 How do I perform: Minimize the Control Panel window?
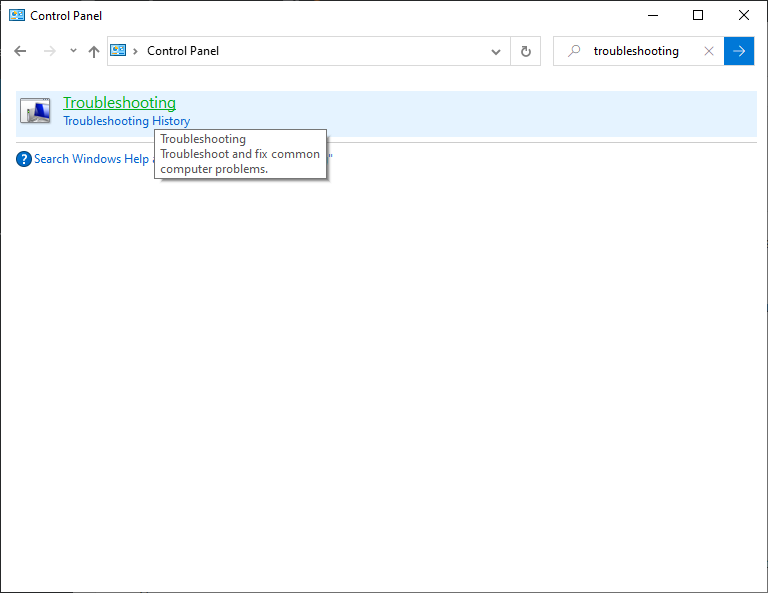(x=653, y=15)
